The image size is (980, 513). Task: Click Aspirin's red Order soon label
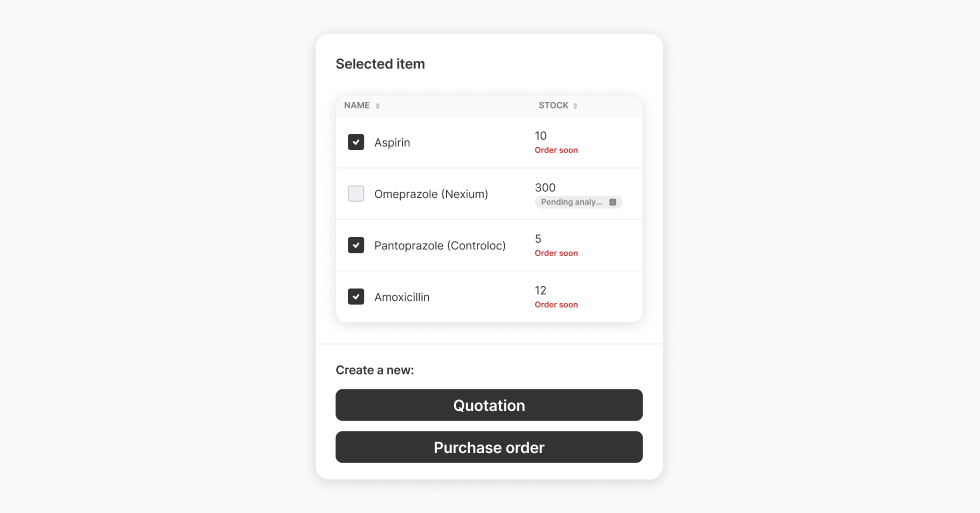coord(556,151)
